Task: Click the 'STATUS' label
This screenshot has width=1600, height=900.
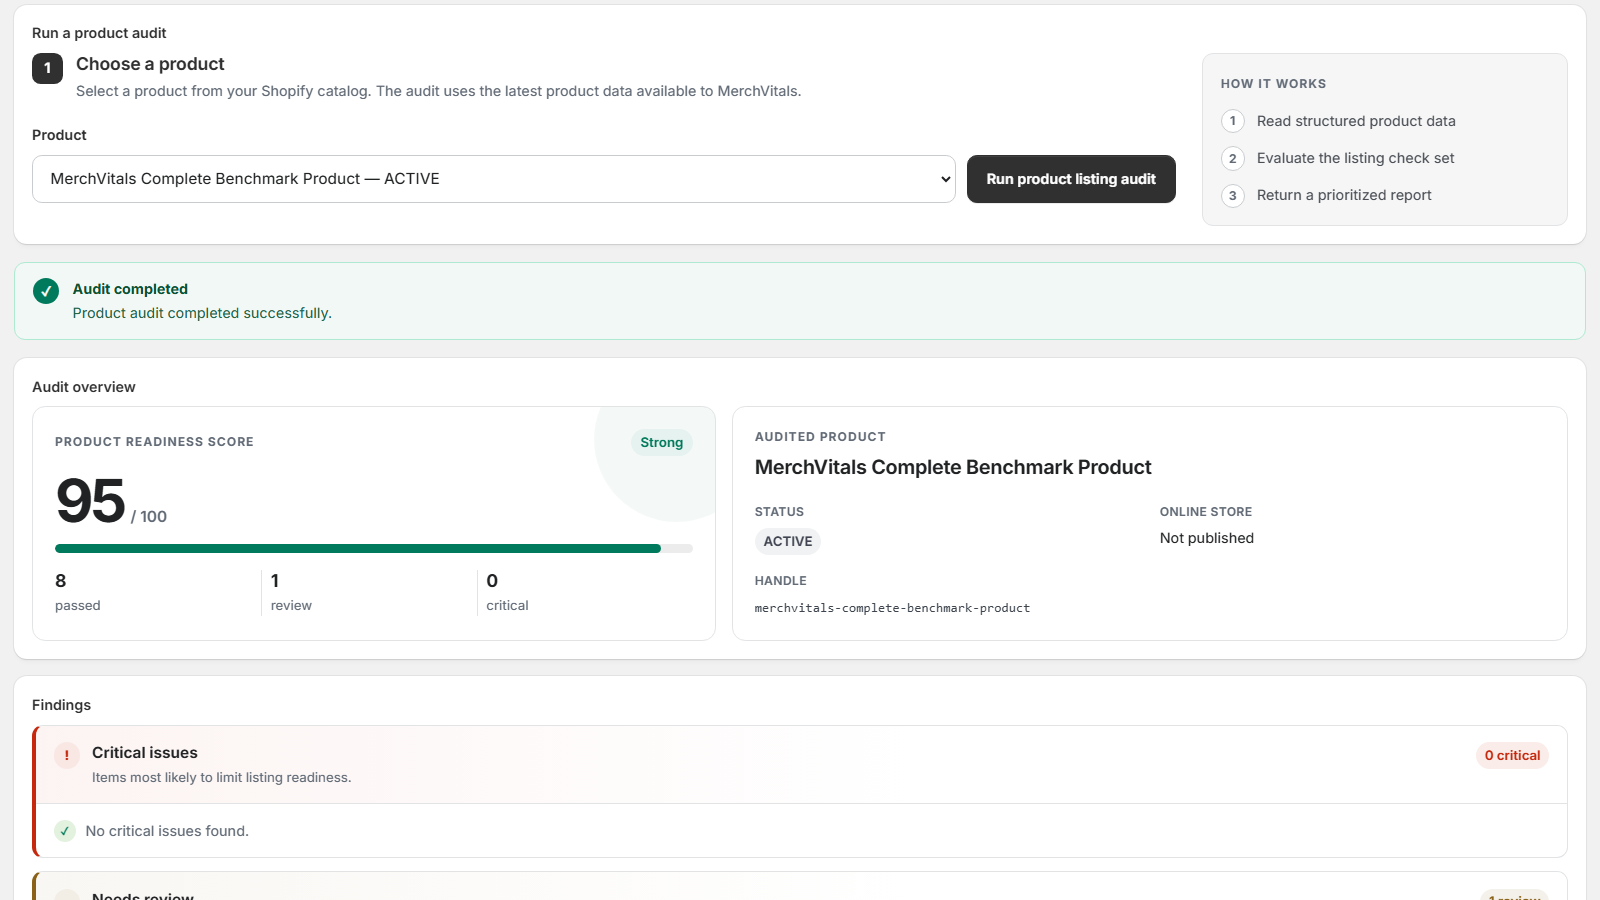Action: click(779, 512)
